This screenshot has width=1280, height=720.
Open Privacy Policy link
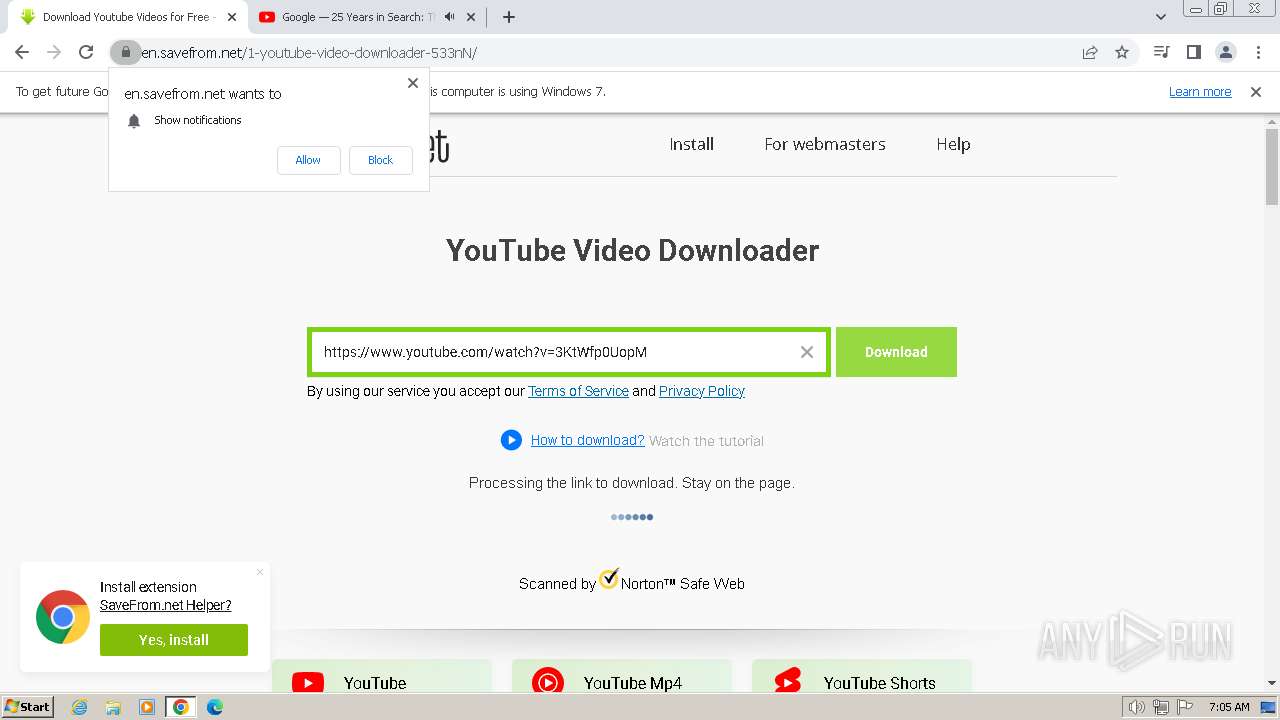tap(702, 391)
